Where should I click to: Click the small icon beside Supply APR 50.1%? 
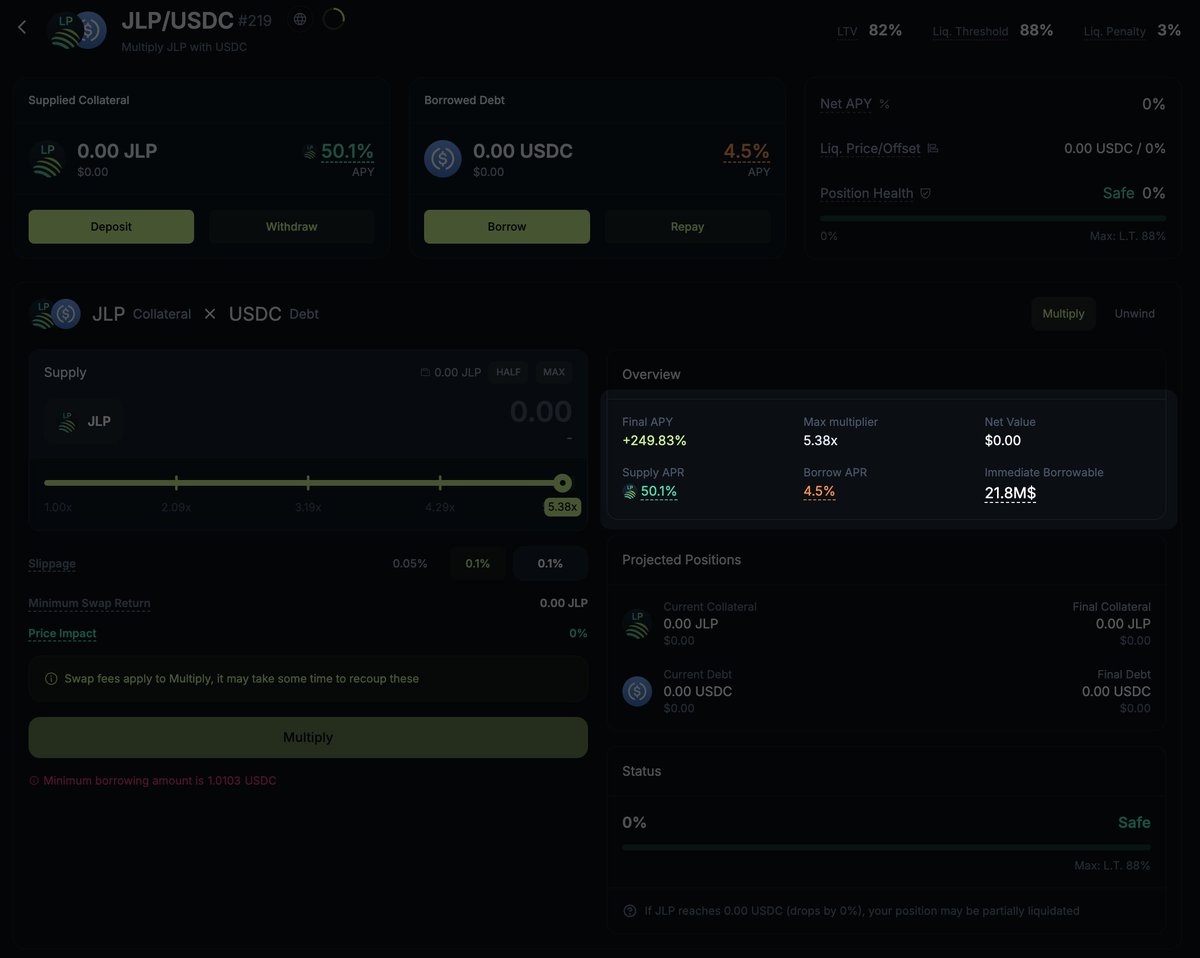click(x=630, y=491)
